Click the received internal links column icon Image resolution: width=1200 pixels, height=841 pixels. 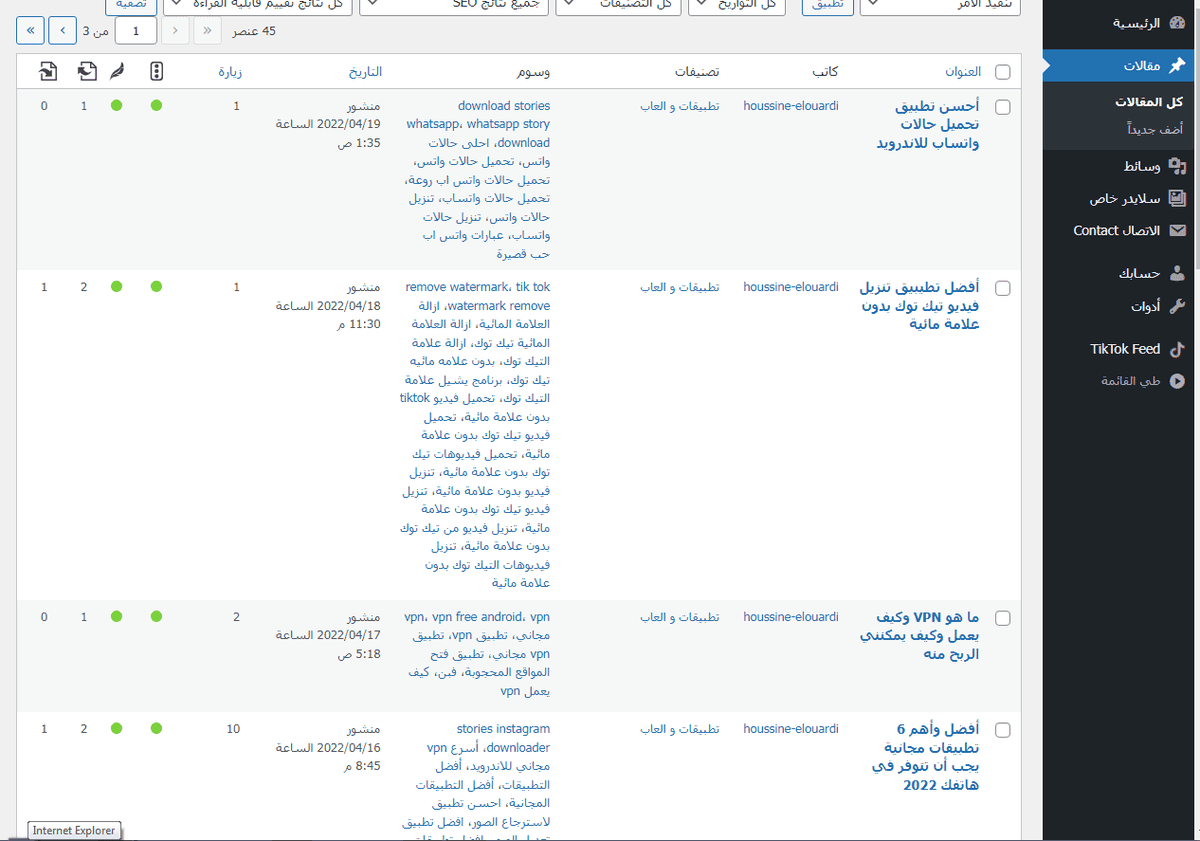click(47, 71)
